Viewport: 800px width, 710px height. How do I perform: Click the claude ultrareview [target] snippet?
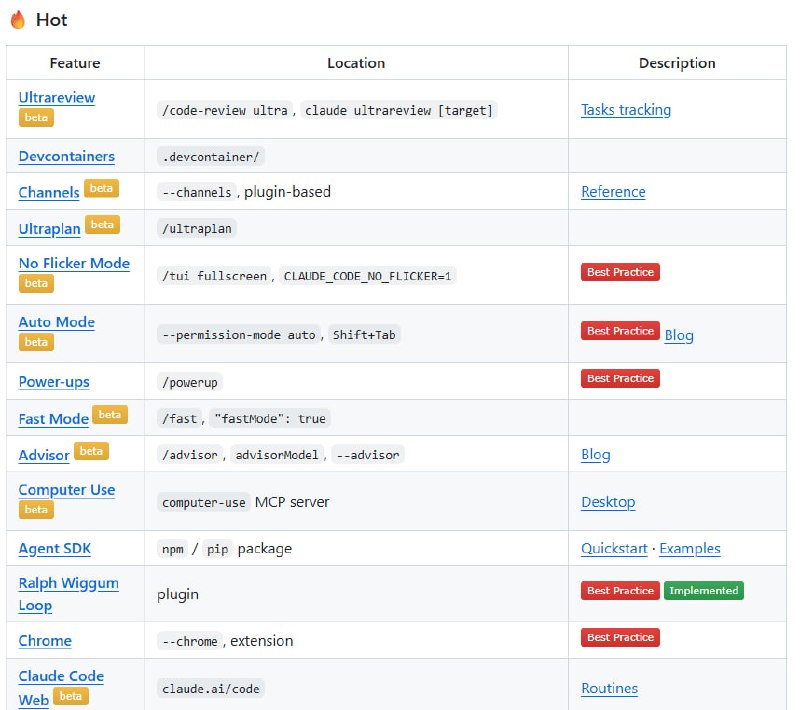click(398, 111)
